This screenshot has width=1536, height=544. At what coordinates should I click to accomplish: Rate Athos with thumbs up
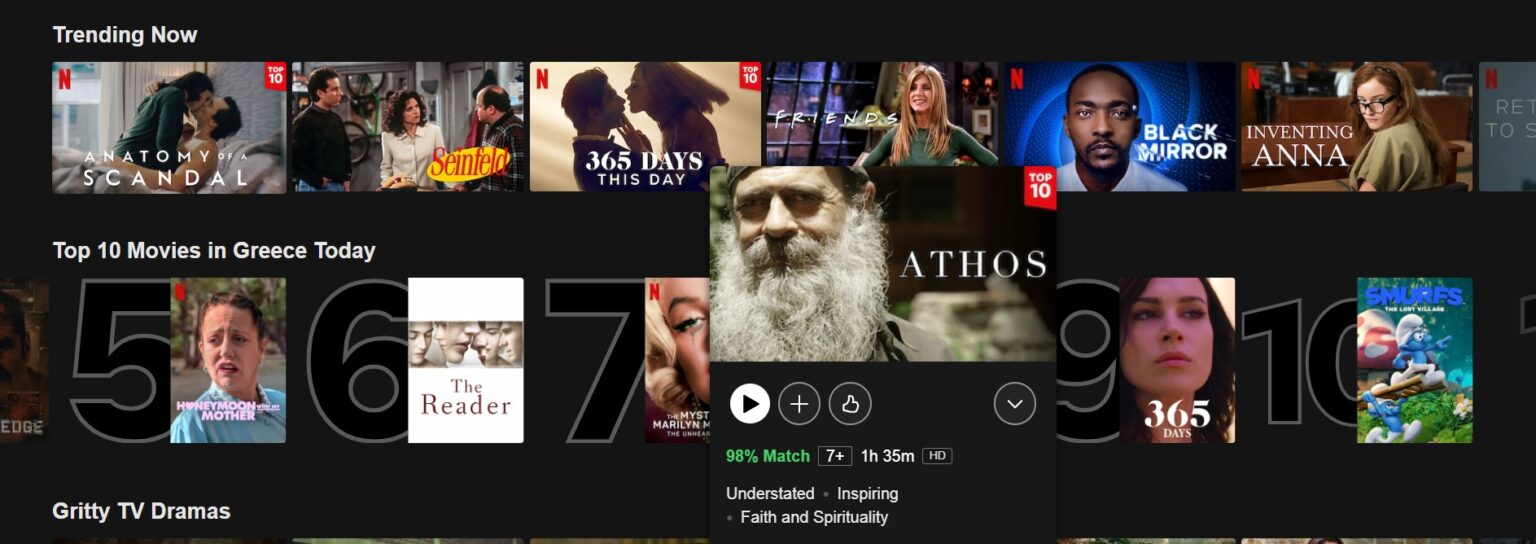click(850, 404)
